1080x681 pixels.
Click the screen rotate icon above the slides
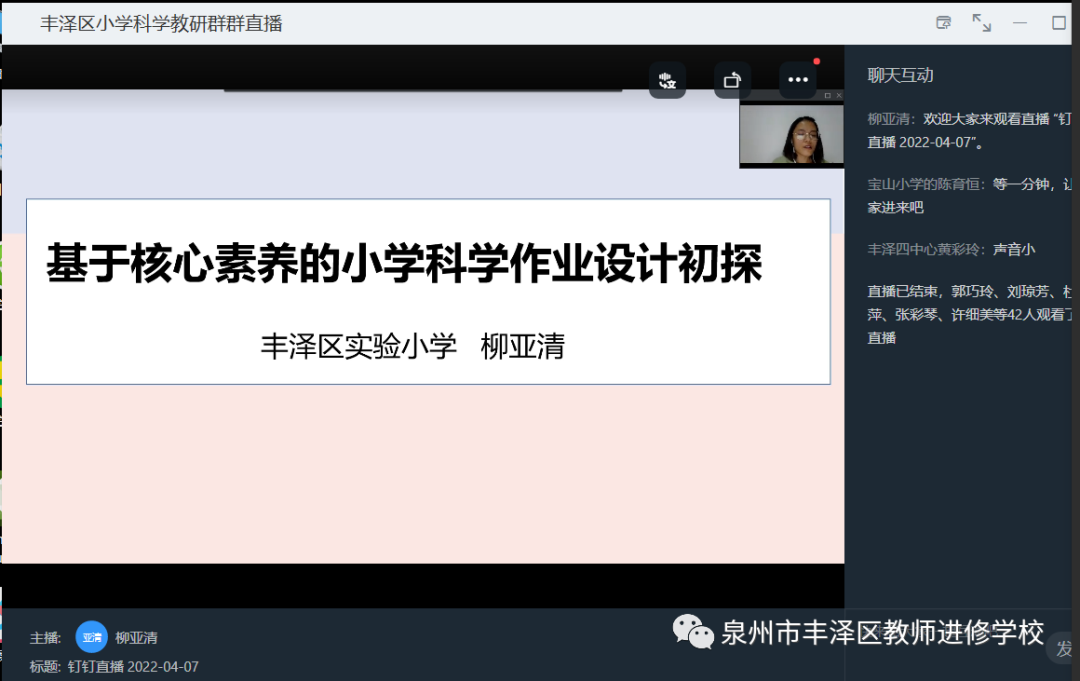732,79
